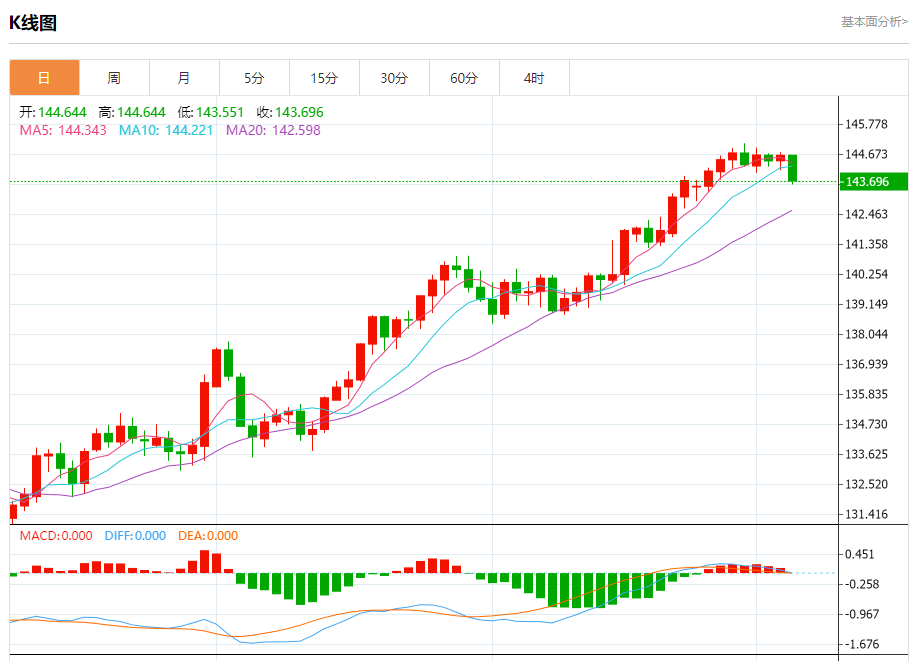Viewport: 917px width, 661px height.
Task: Click the -1.676 MACD axis label
Action: 862,644
